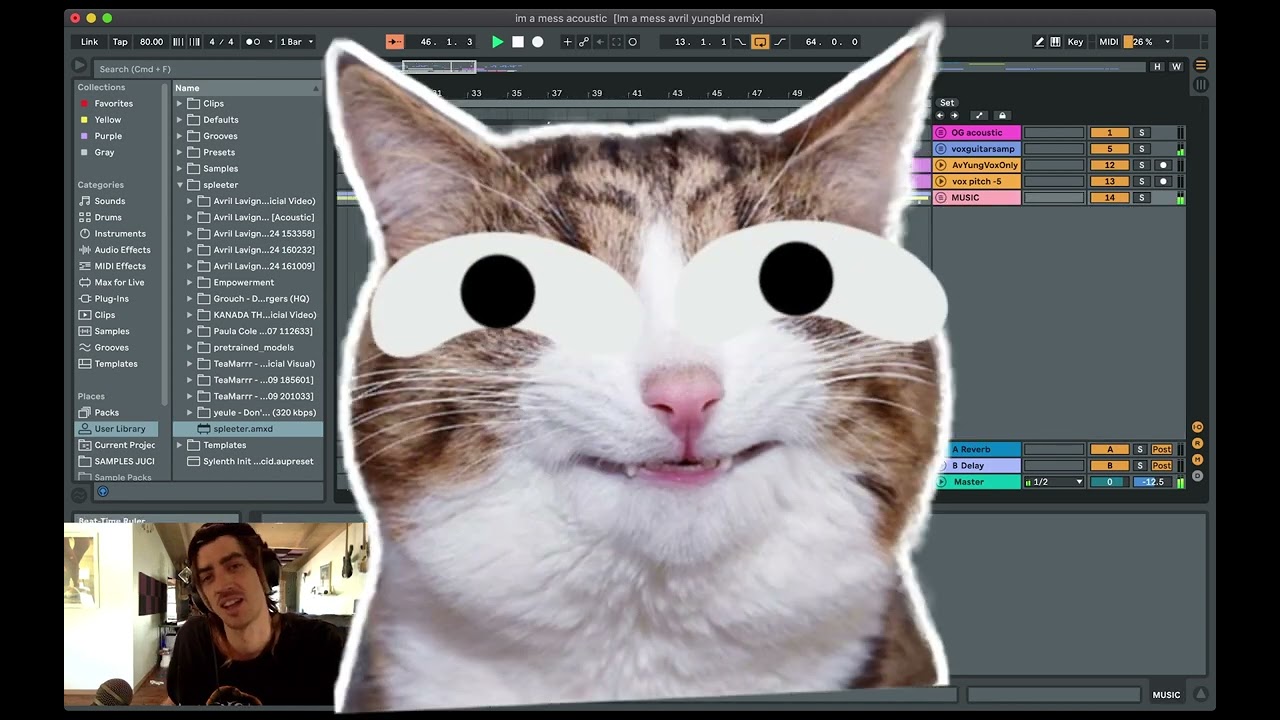Select the Gray collection

[104, 152]
